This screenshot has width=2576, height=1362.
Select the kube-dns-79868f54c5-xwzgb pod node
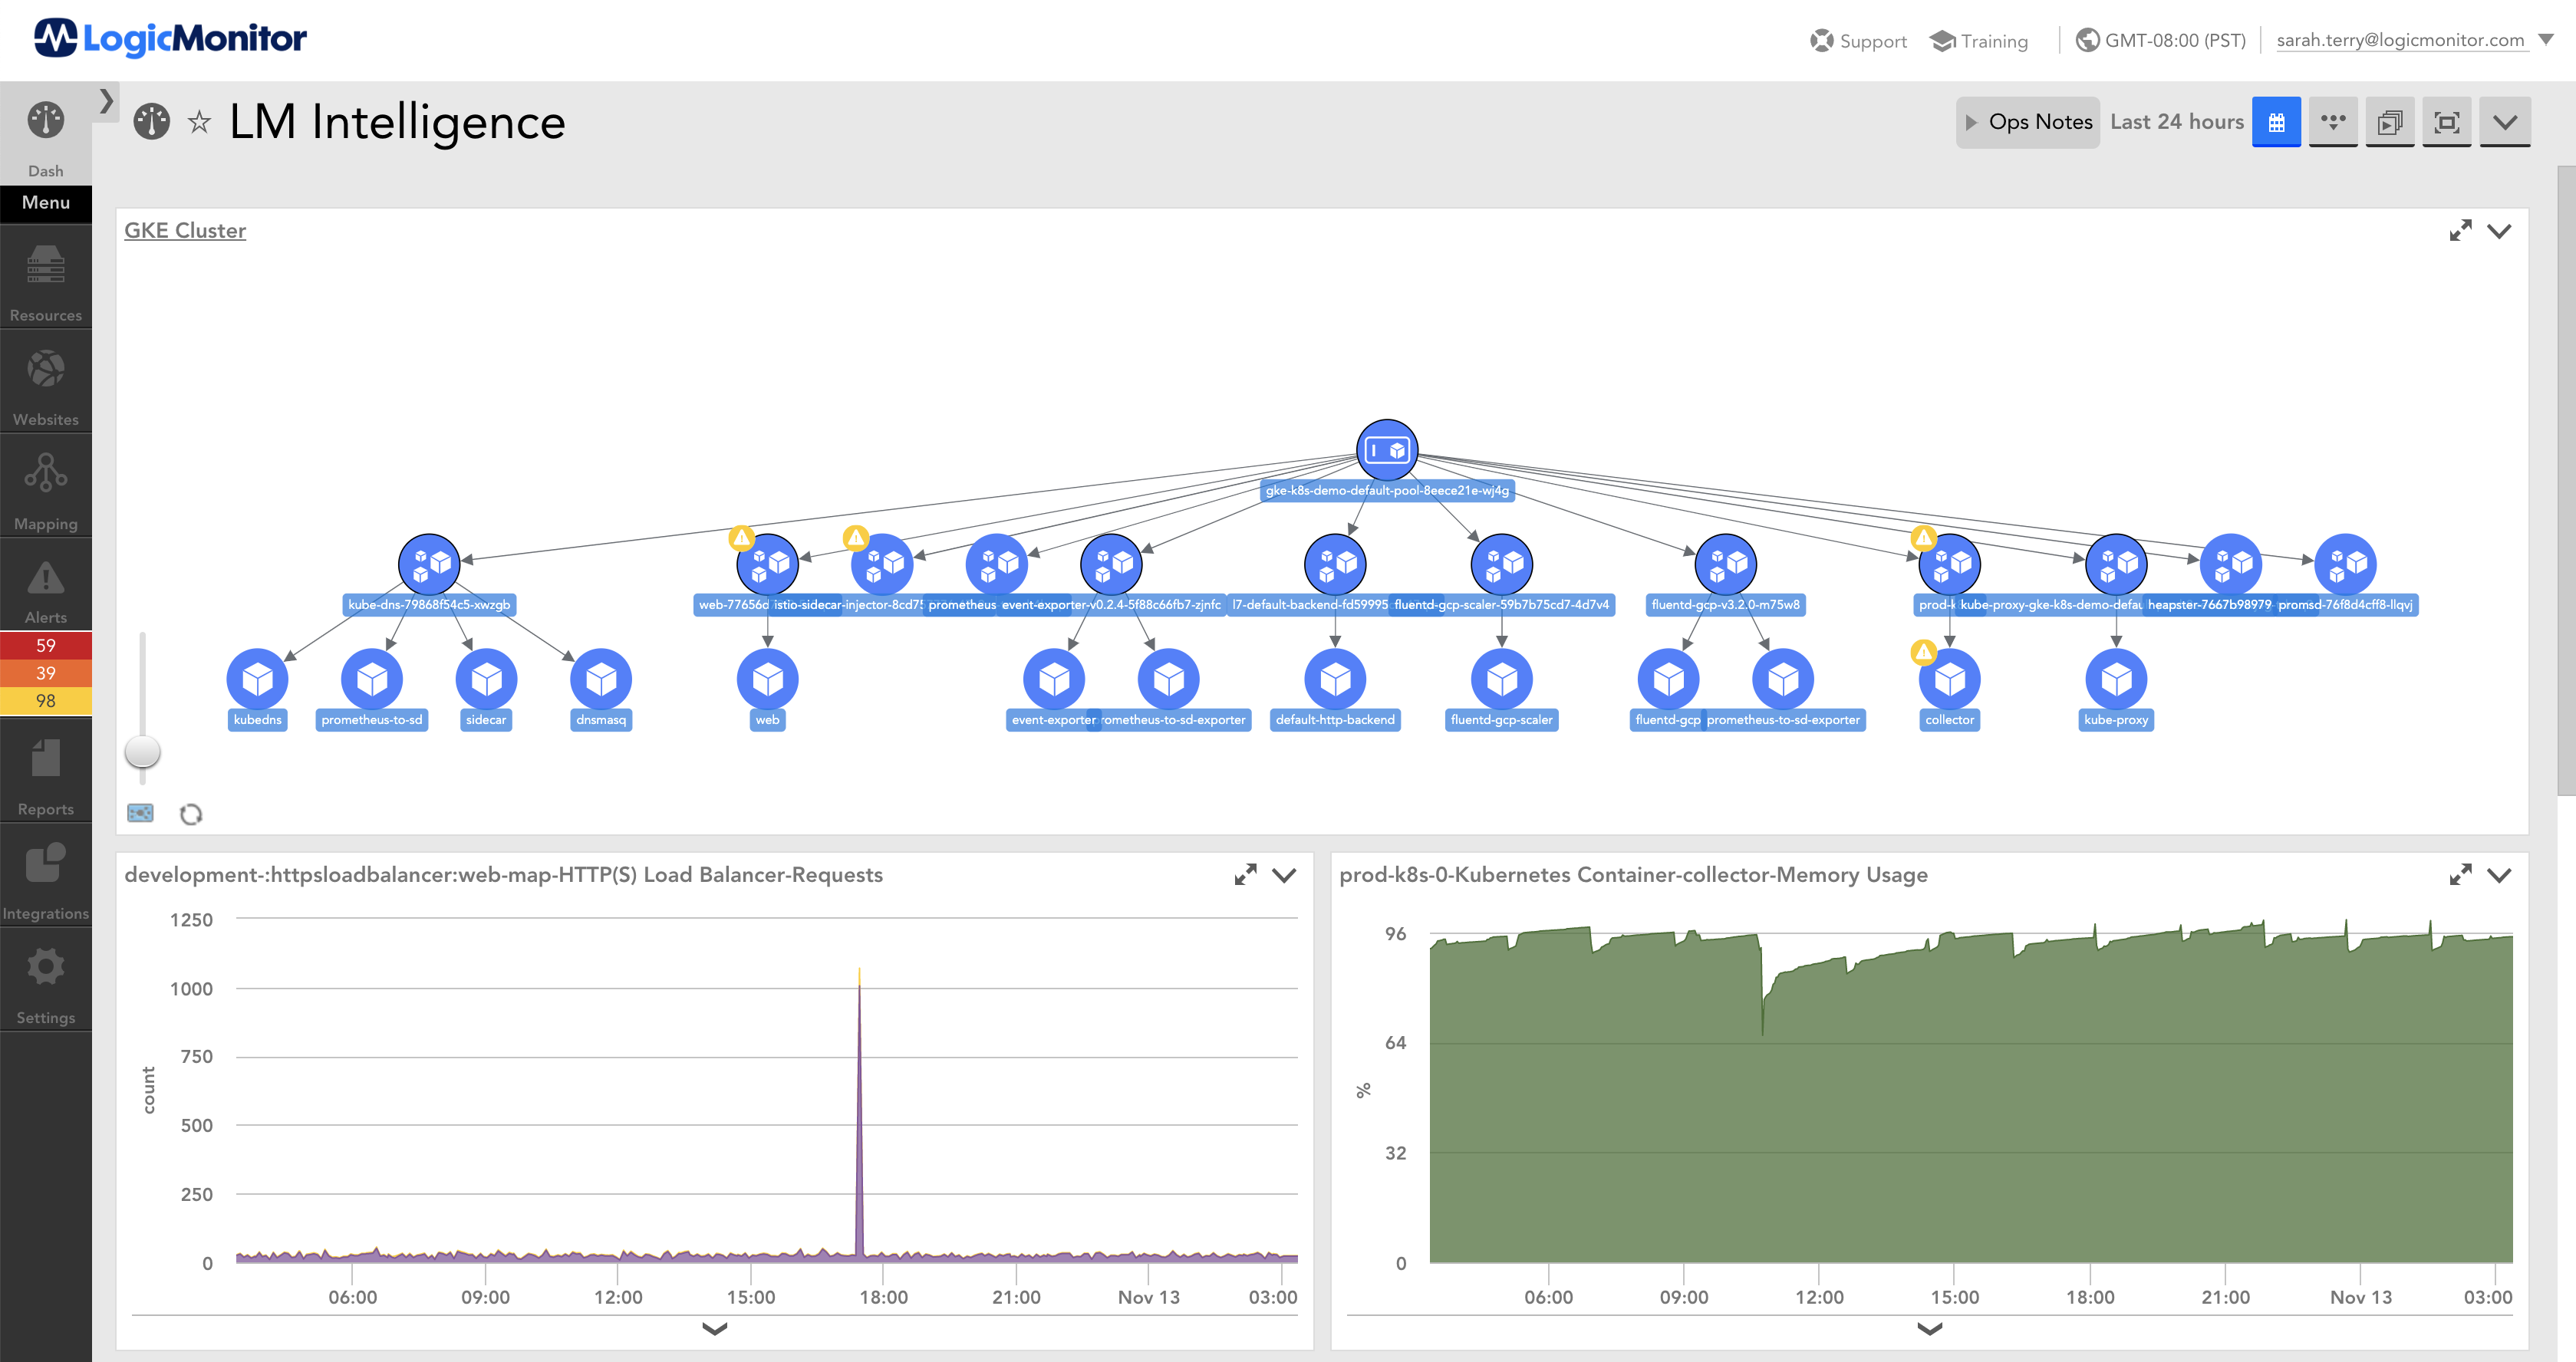429,564
